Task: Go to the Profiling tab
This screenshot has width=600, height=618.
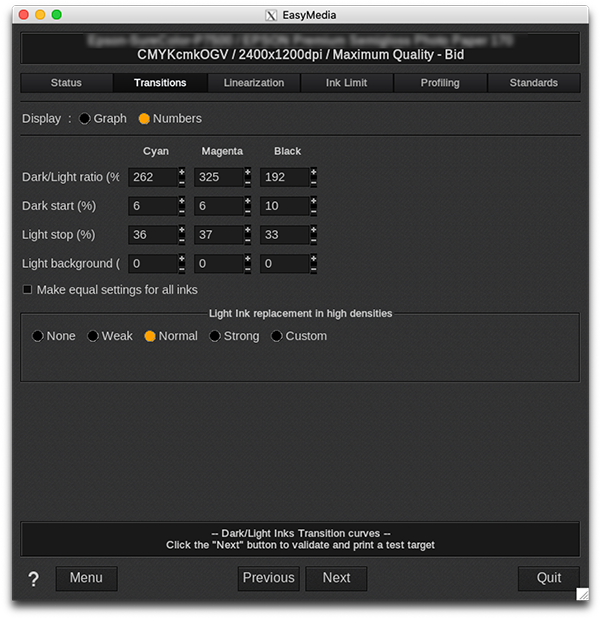Action: pyautogui.click(x=440, y=83)
